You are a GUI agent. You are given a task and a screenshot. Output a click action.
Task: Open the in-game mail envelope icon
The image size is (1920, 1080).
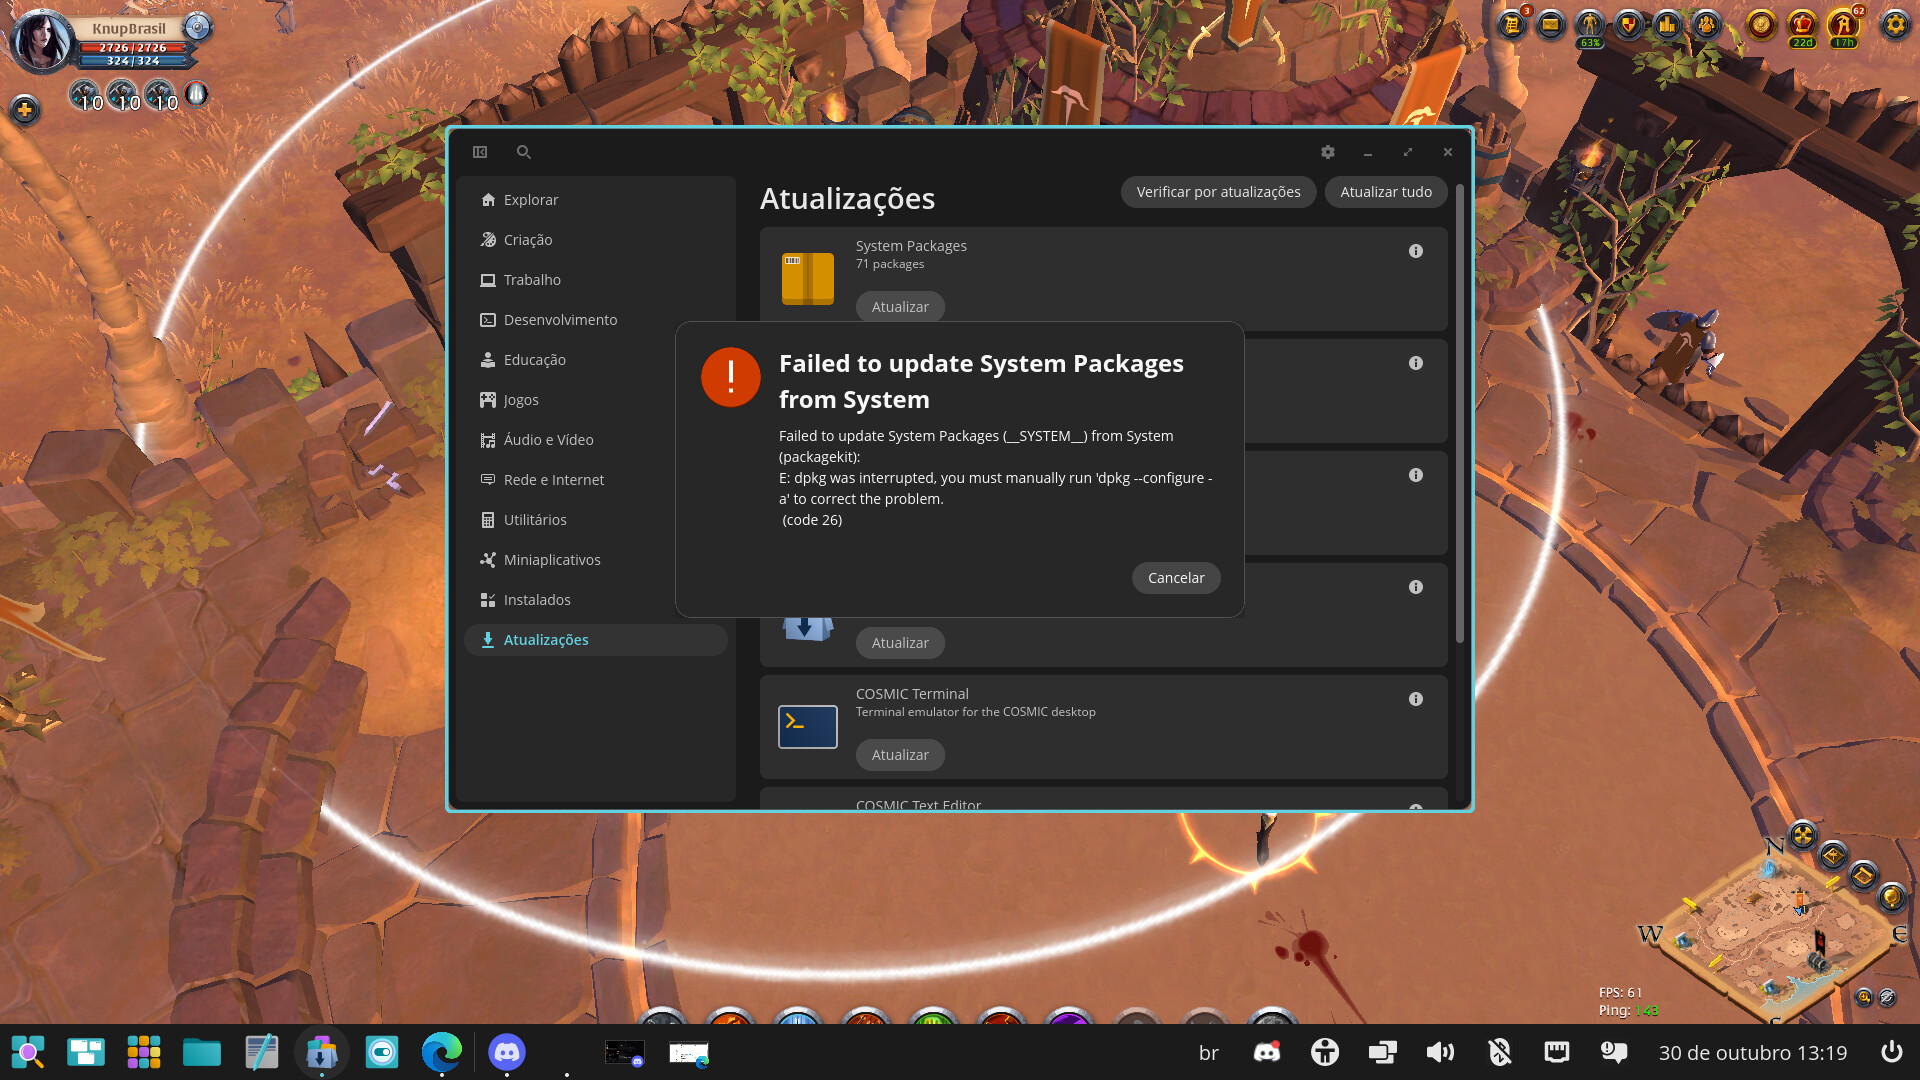click(x=1551, y=24)
